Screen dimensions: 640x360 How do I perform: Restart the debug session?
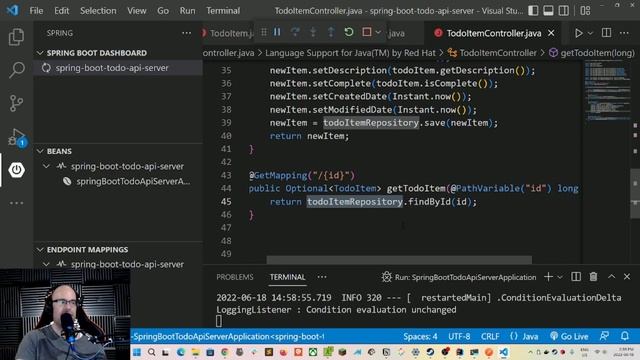[349, 32]
